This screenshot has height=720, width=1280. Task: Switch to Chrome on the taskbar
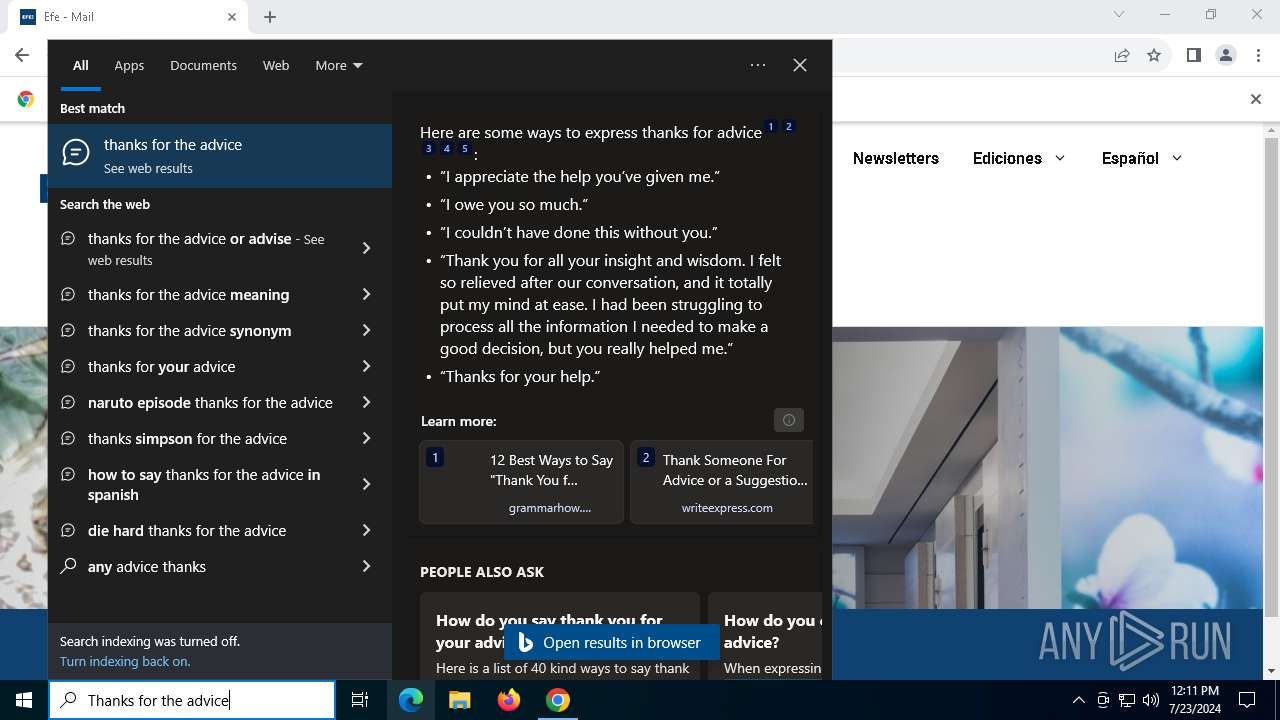[x=558, y=700]
